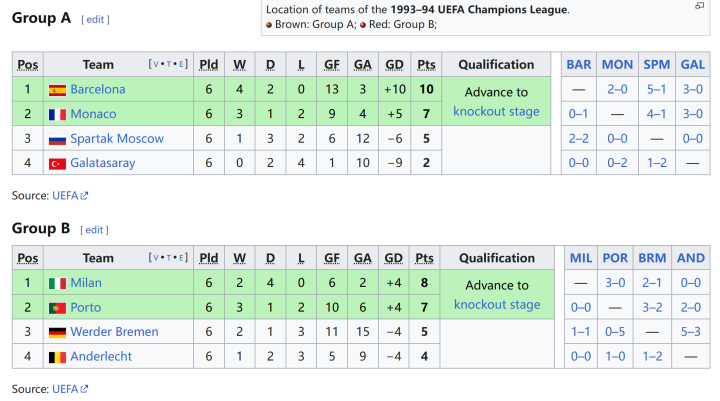Screen dimensions: 720x401
Task: Open the Werder Bremen vs Anderlecht 5–3 result
Action: point(691,332)
